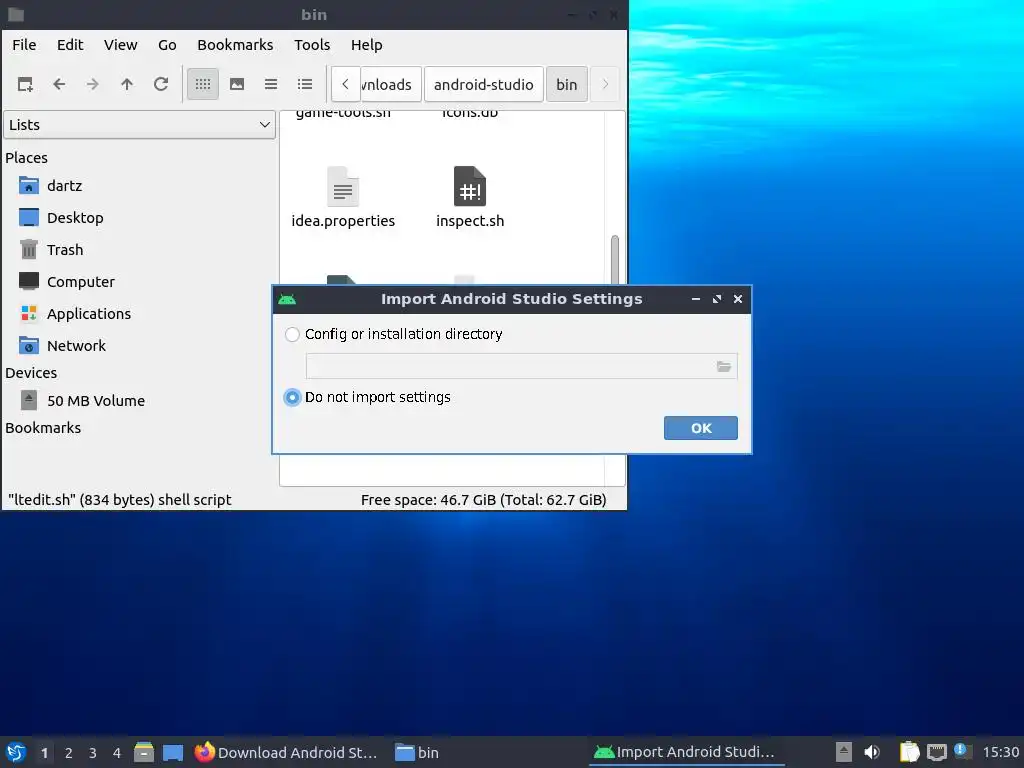Viewport: 1024px width, 768px height.
Task: Reload the current folder
Action: click(x=161, y=84)
